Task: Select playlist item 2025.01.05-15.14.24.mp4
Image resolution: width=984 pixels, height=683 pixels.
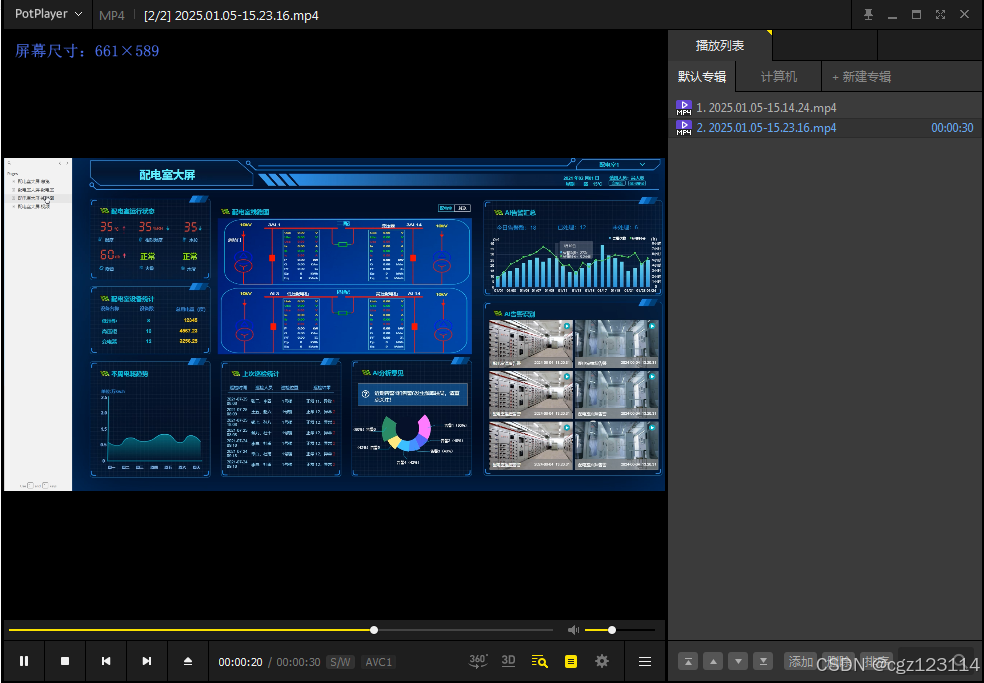Action: [825, 108]
